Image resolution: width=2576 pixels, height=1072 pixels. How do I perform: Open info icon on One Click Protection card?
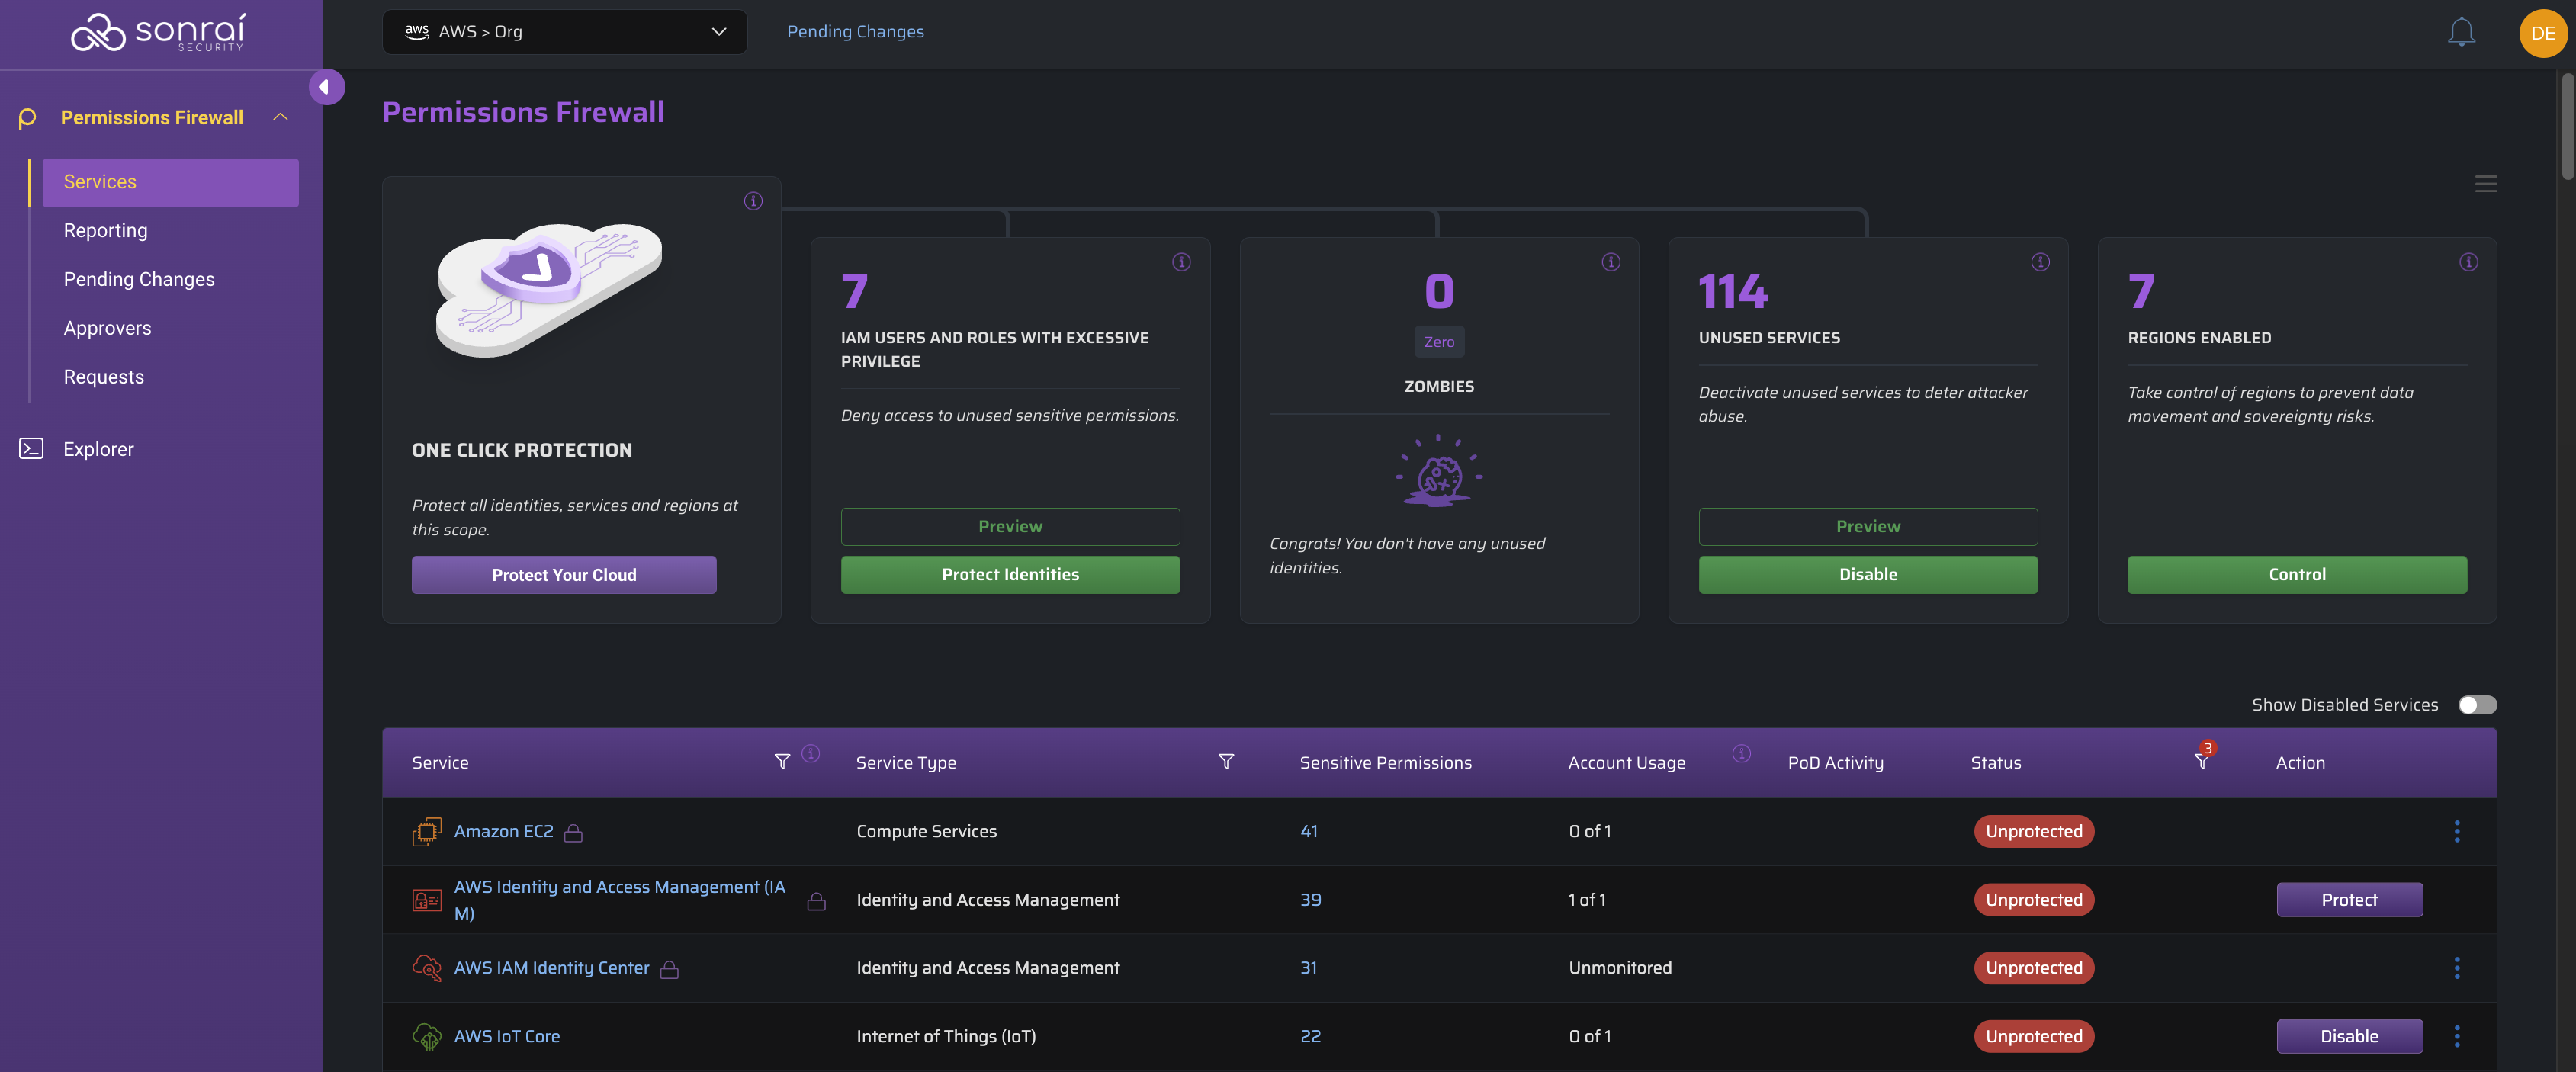(753, 201)
